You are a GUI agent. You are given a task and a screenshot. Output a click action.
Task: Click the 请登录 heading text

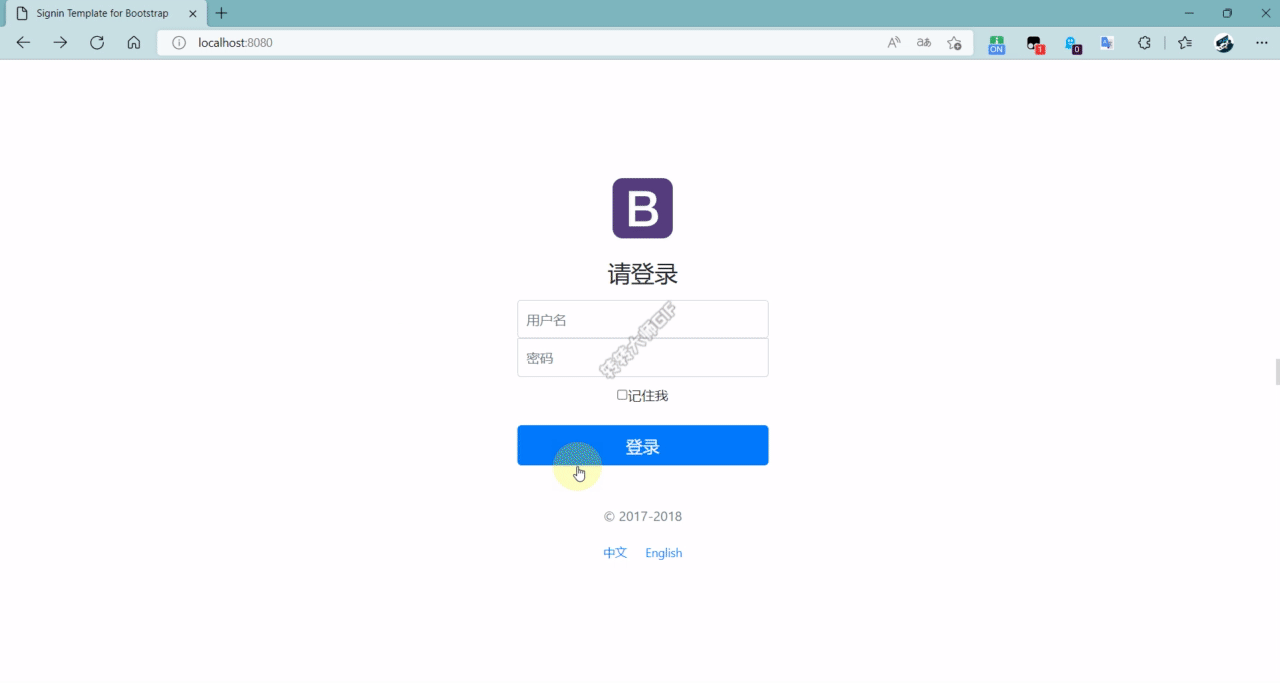[x=642, y=274]
